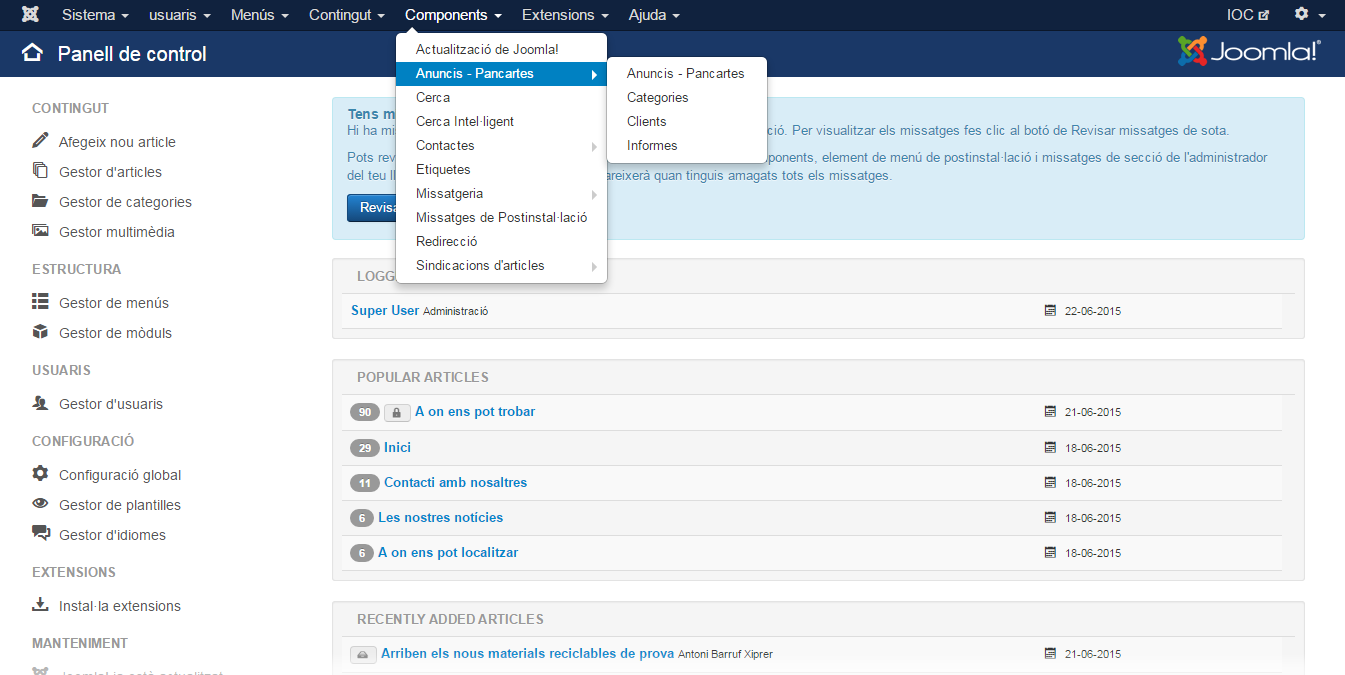
Task: Click the Joomla logo icon in top bar
Action: 31,15
